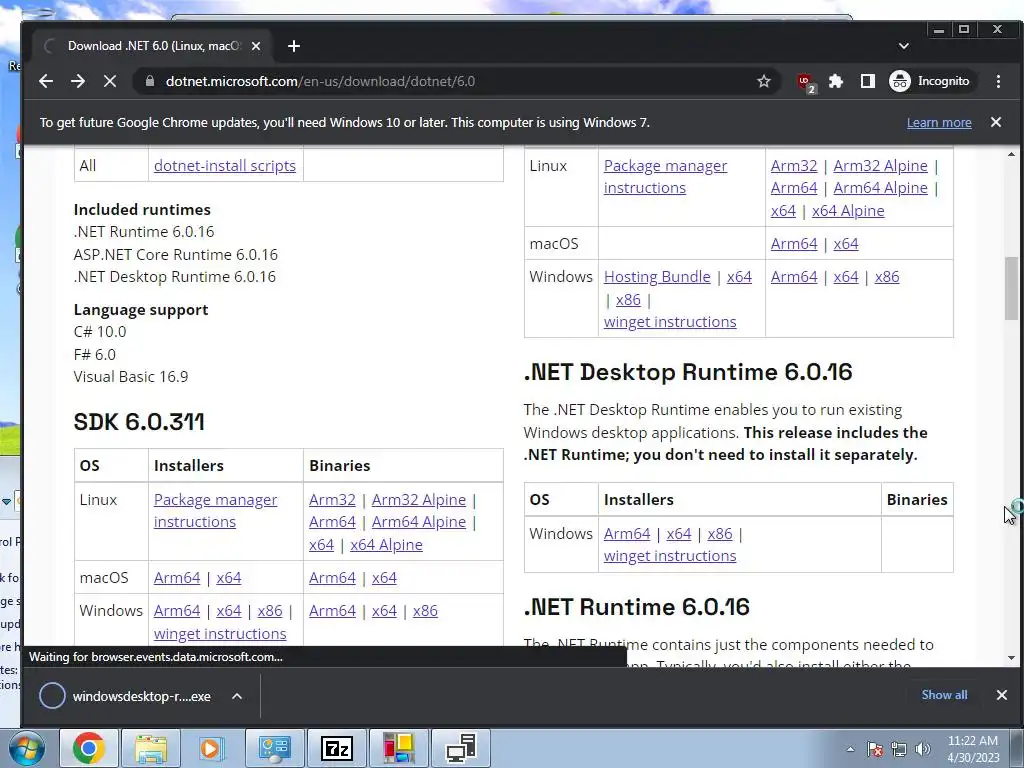Stop loading the page
Viewport: 1024px width, 768px height.
110,81
